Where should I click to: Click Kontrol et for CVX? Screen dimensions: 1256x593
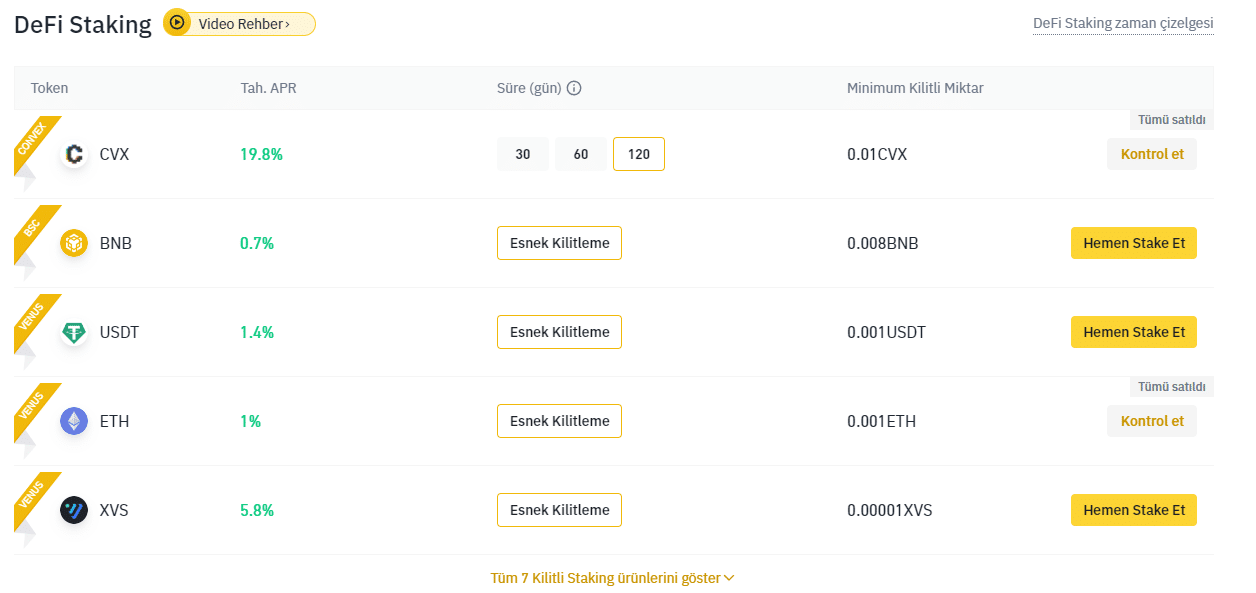[x=1152, y=154]
